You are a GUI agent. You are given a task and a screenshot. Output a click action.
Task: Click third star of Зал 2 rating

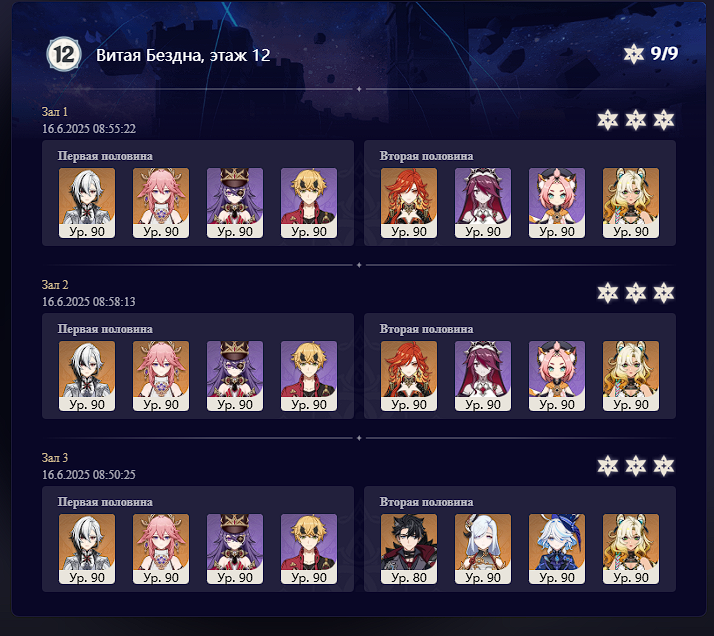664,293
